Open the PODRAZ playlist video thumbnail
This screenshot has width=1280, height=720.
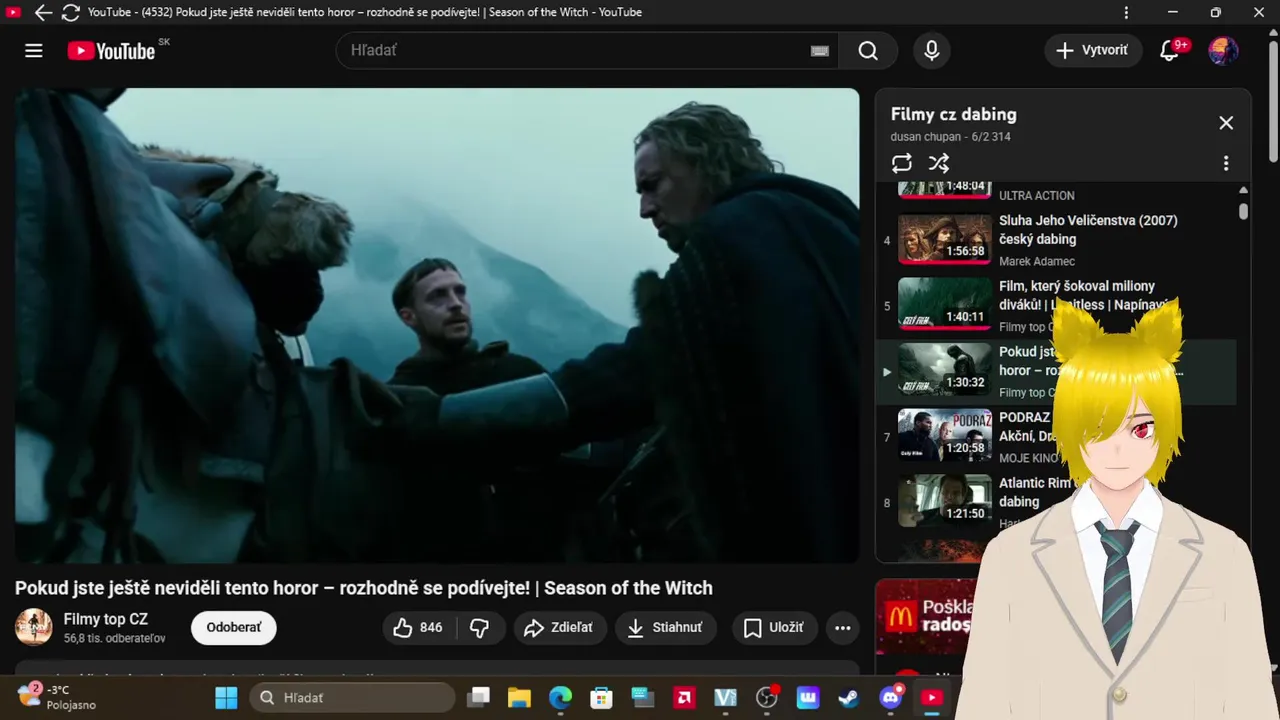click(945, 436)
